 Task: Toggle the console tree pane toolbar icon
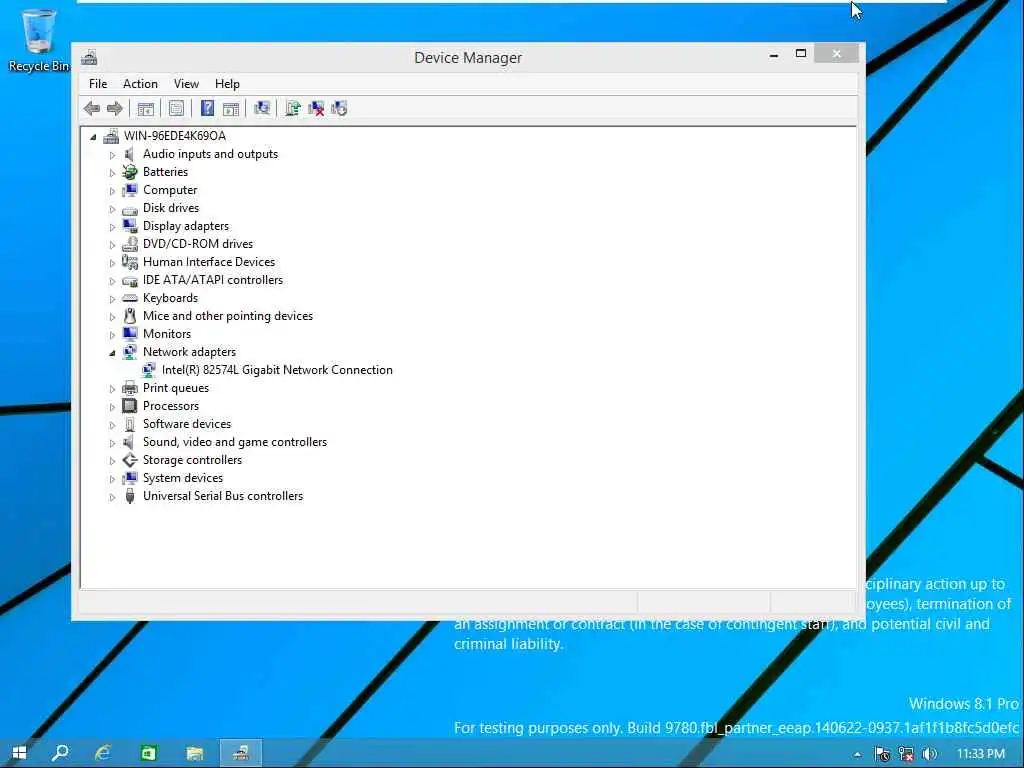click(x=146, y=108)
